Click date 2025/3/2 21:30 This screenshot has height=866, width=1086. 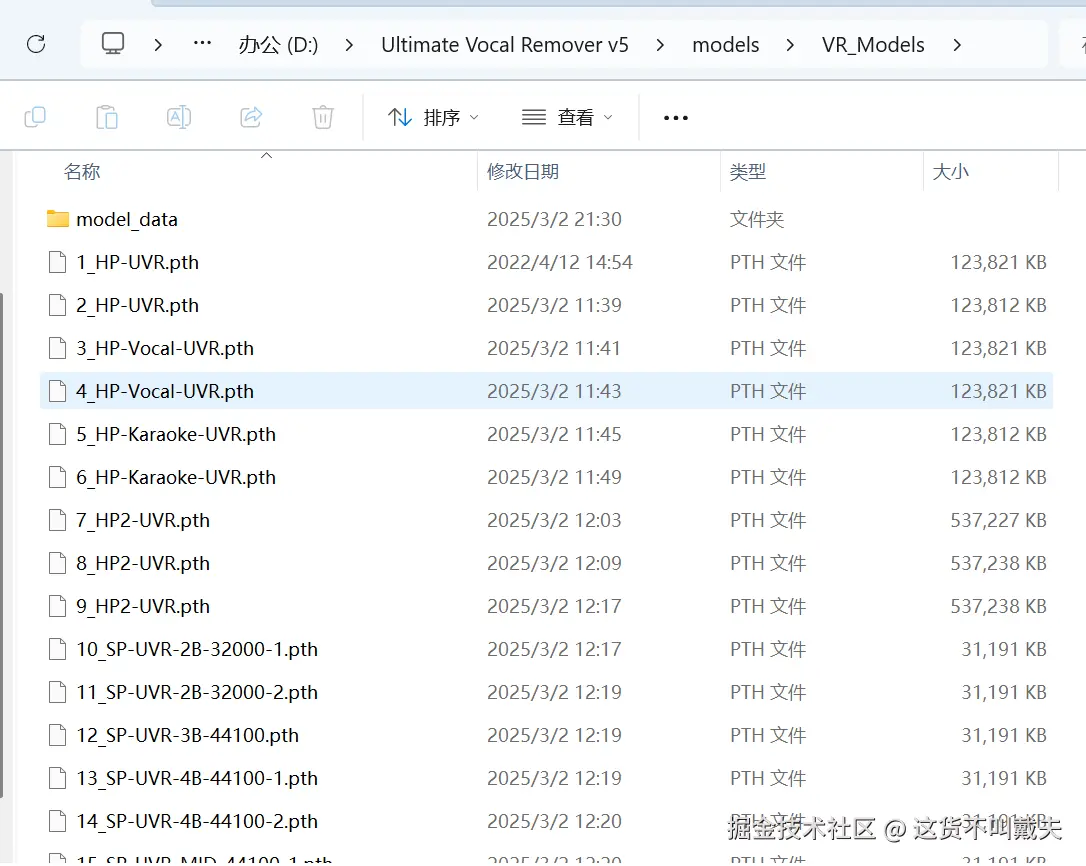(x=554, y=220)
